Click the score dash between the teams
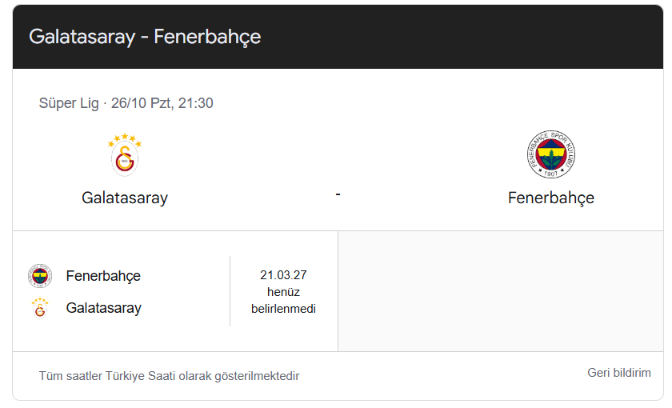Image resolution: width=672 pixels, height=408 pixels. [x=338, y=195]
